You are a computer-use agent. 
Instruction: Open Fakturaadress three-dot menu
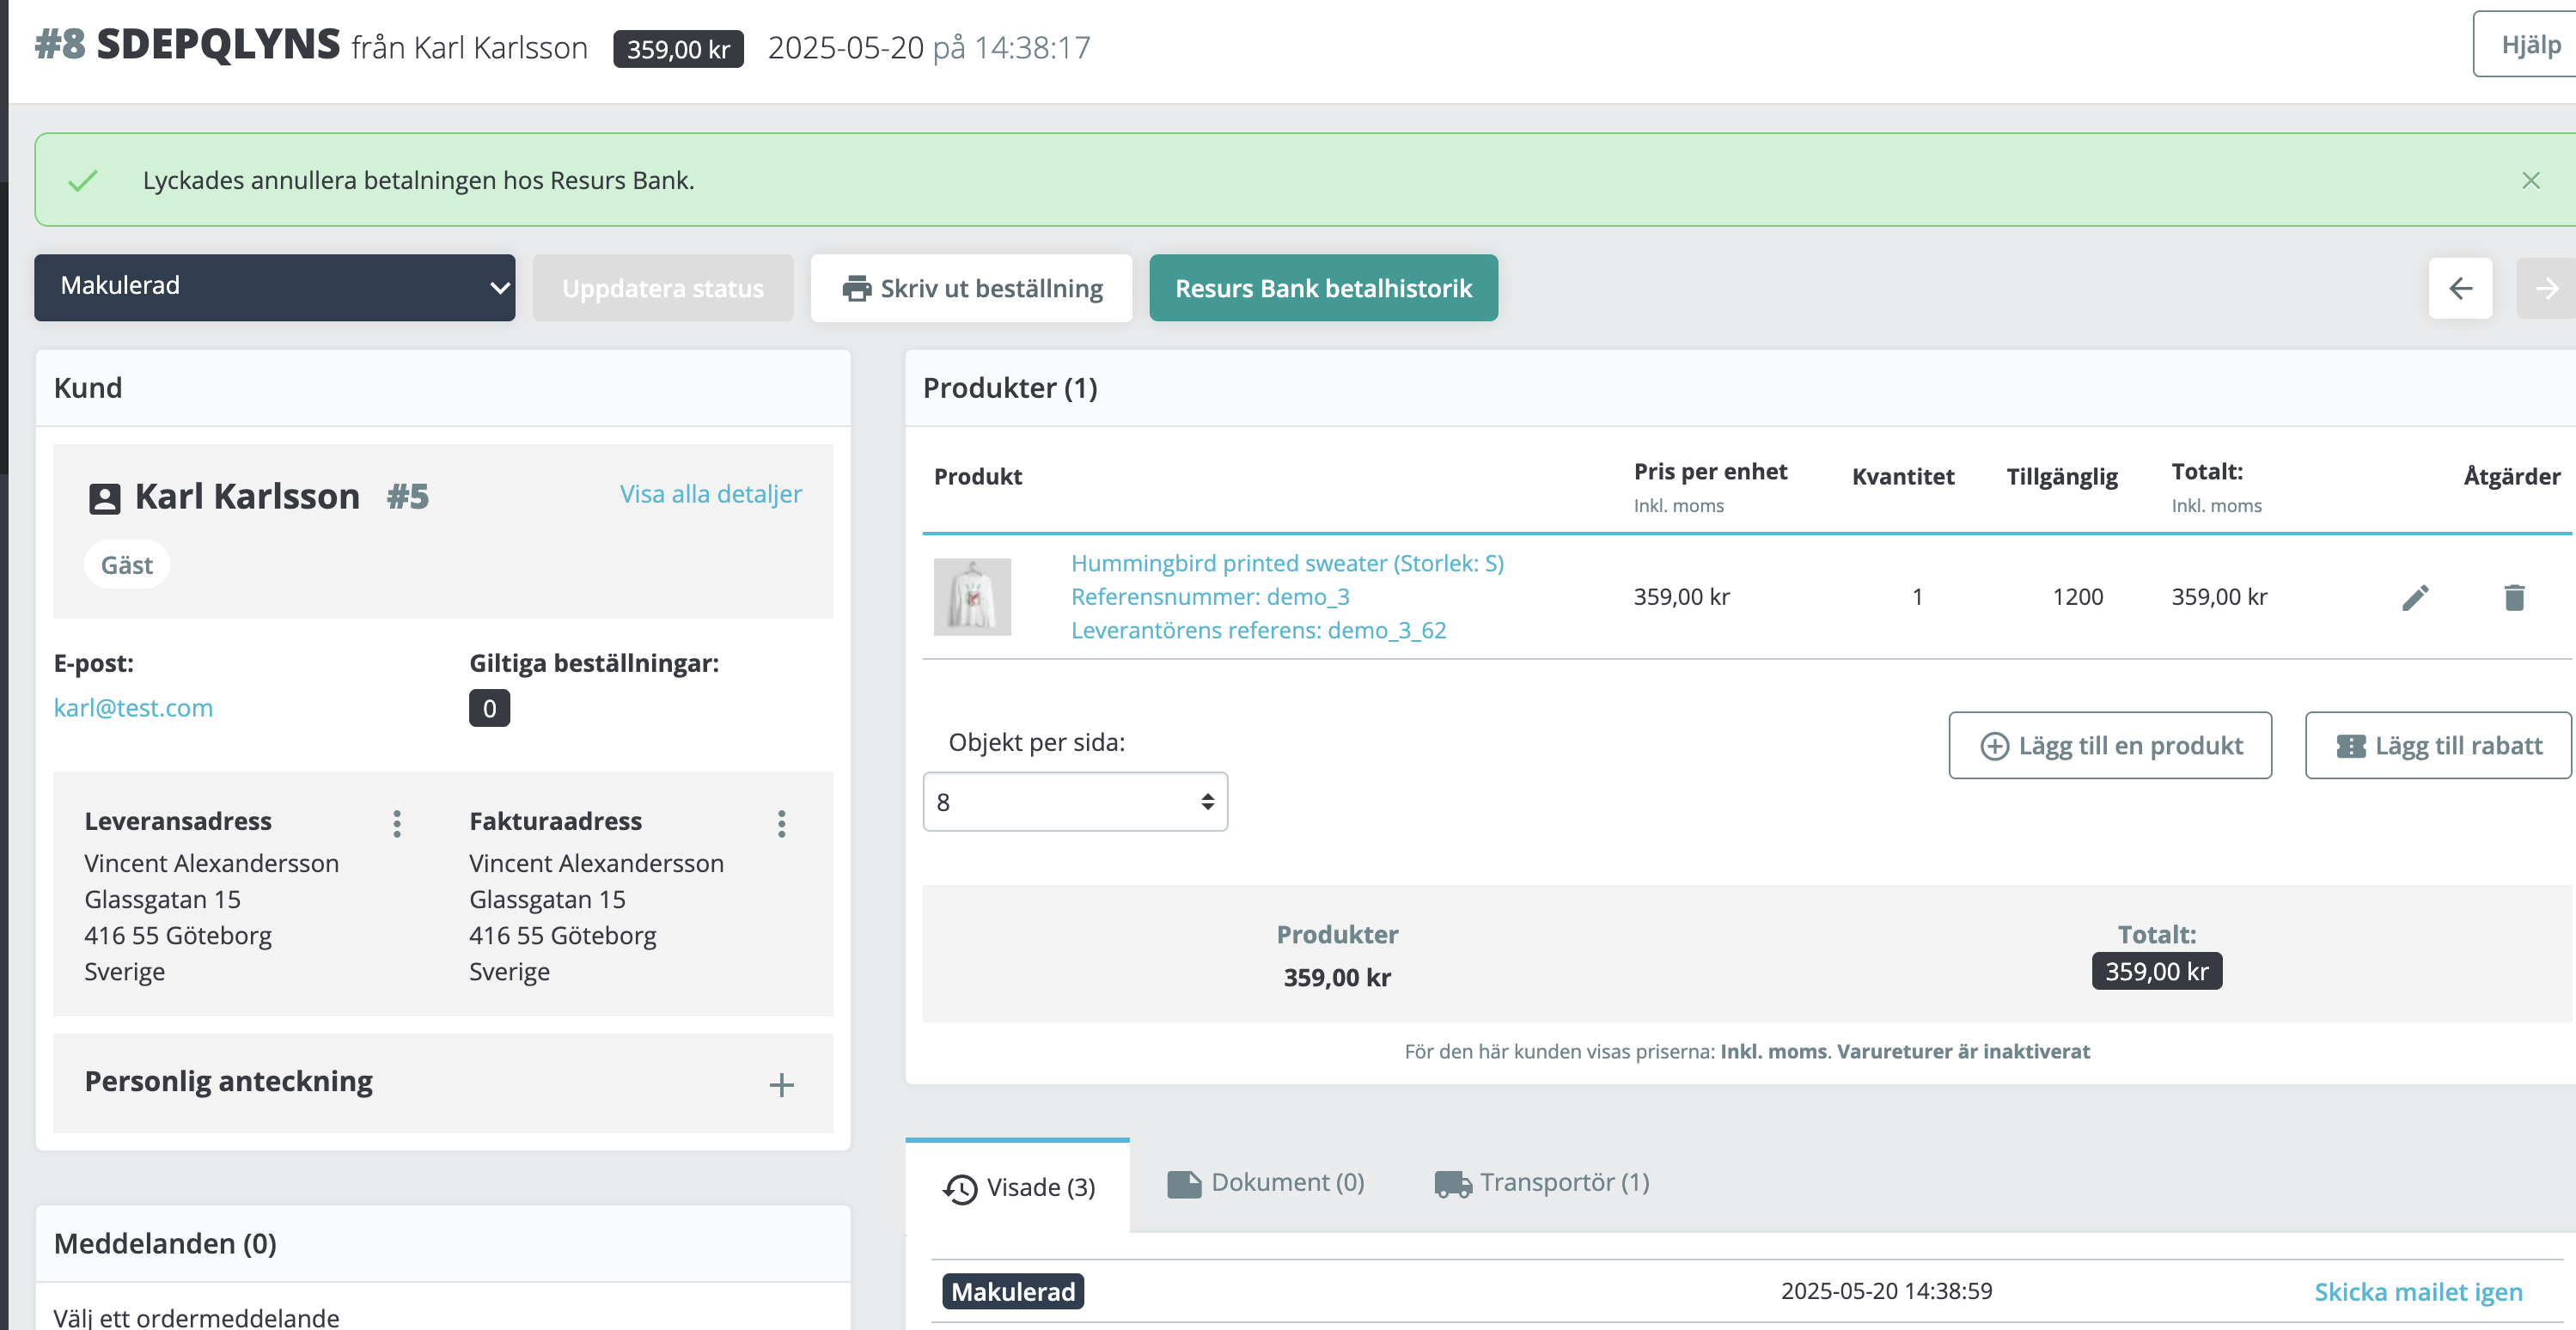point(782,824)
